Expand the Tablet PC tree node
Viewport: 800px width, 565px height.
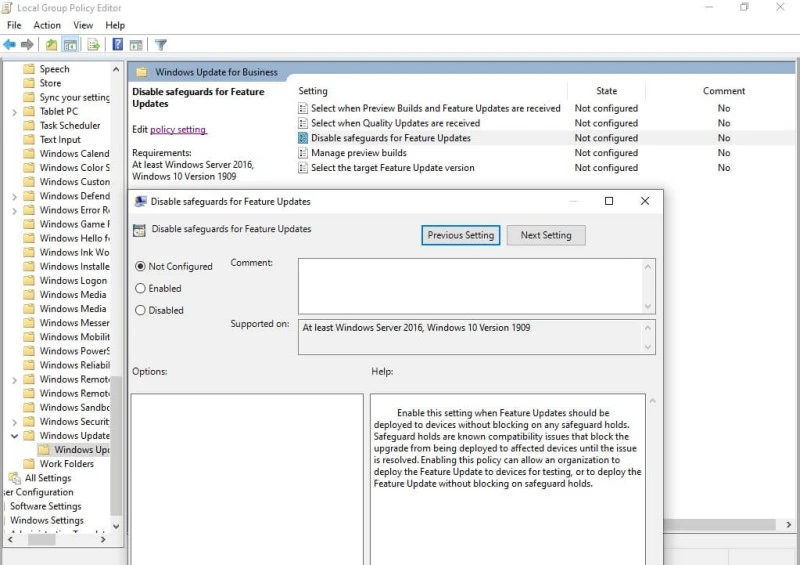(14, 112)
